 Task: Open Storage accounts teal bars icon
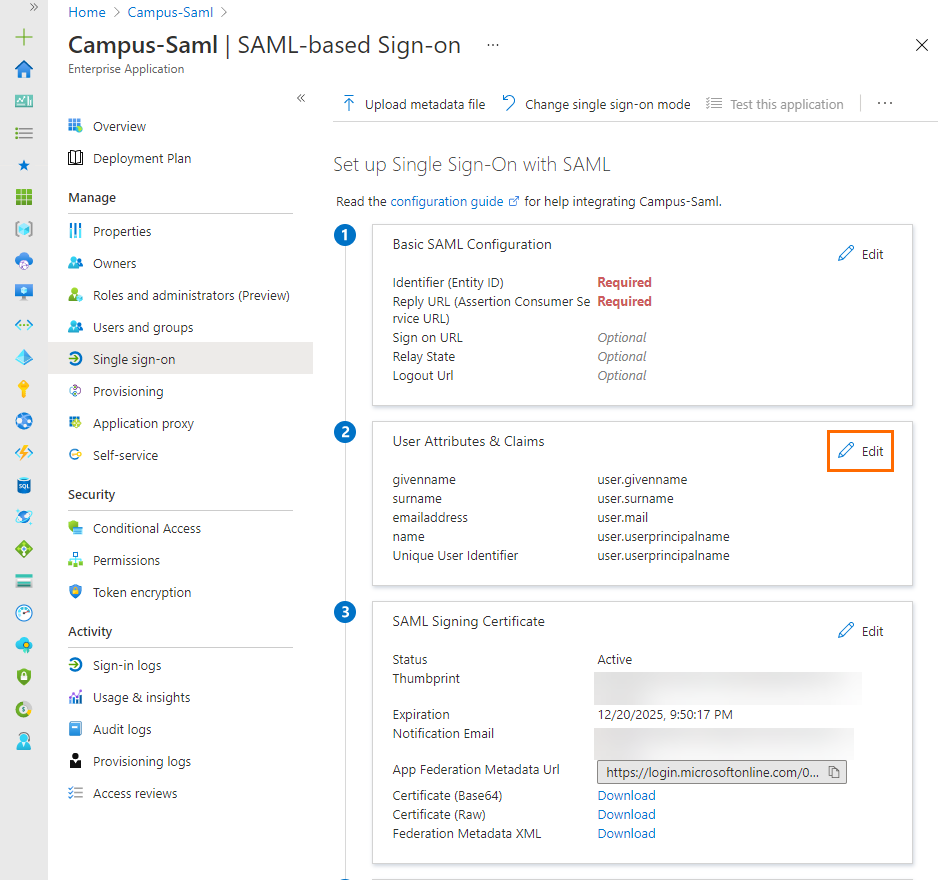pos(24,580)
